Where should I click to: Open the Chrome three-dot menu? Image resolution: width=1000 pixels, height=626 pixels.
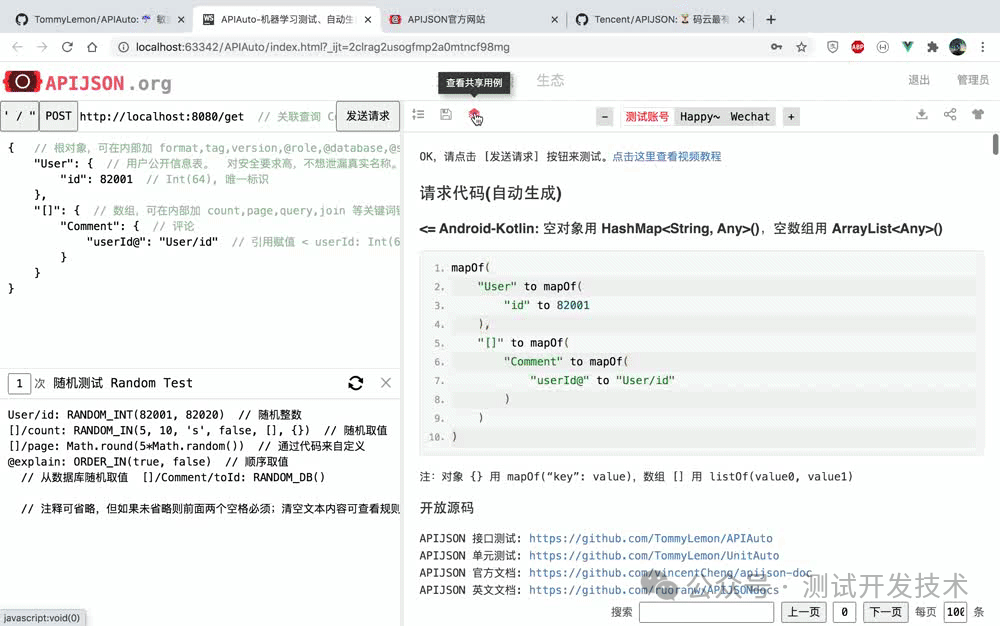click(983, 47)
